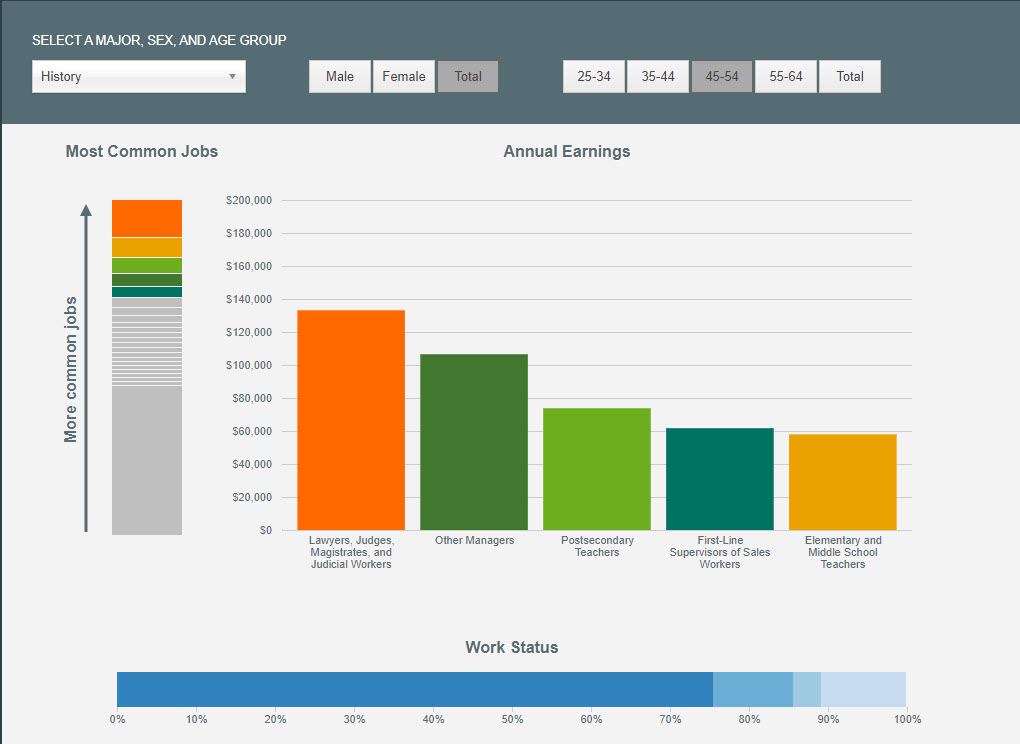Click the light green Postsecondary Teachers bar

point(597,469)
